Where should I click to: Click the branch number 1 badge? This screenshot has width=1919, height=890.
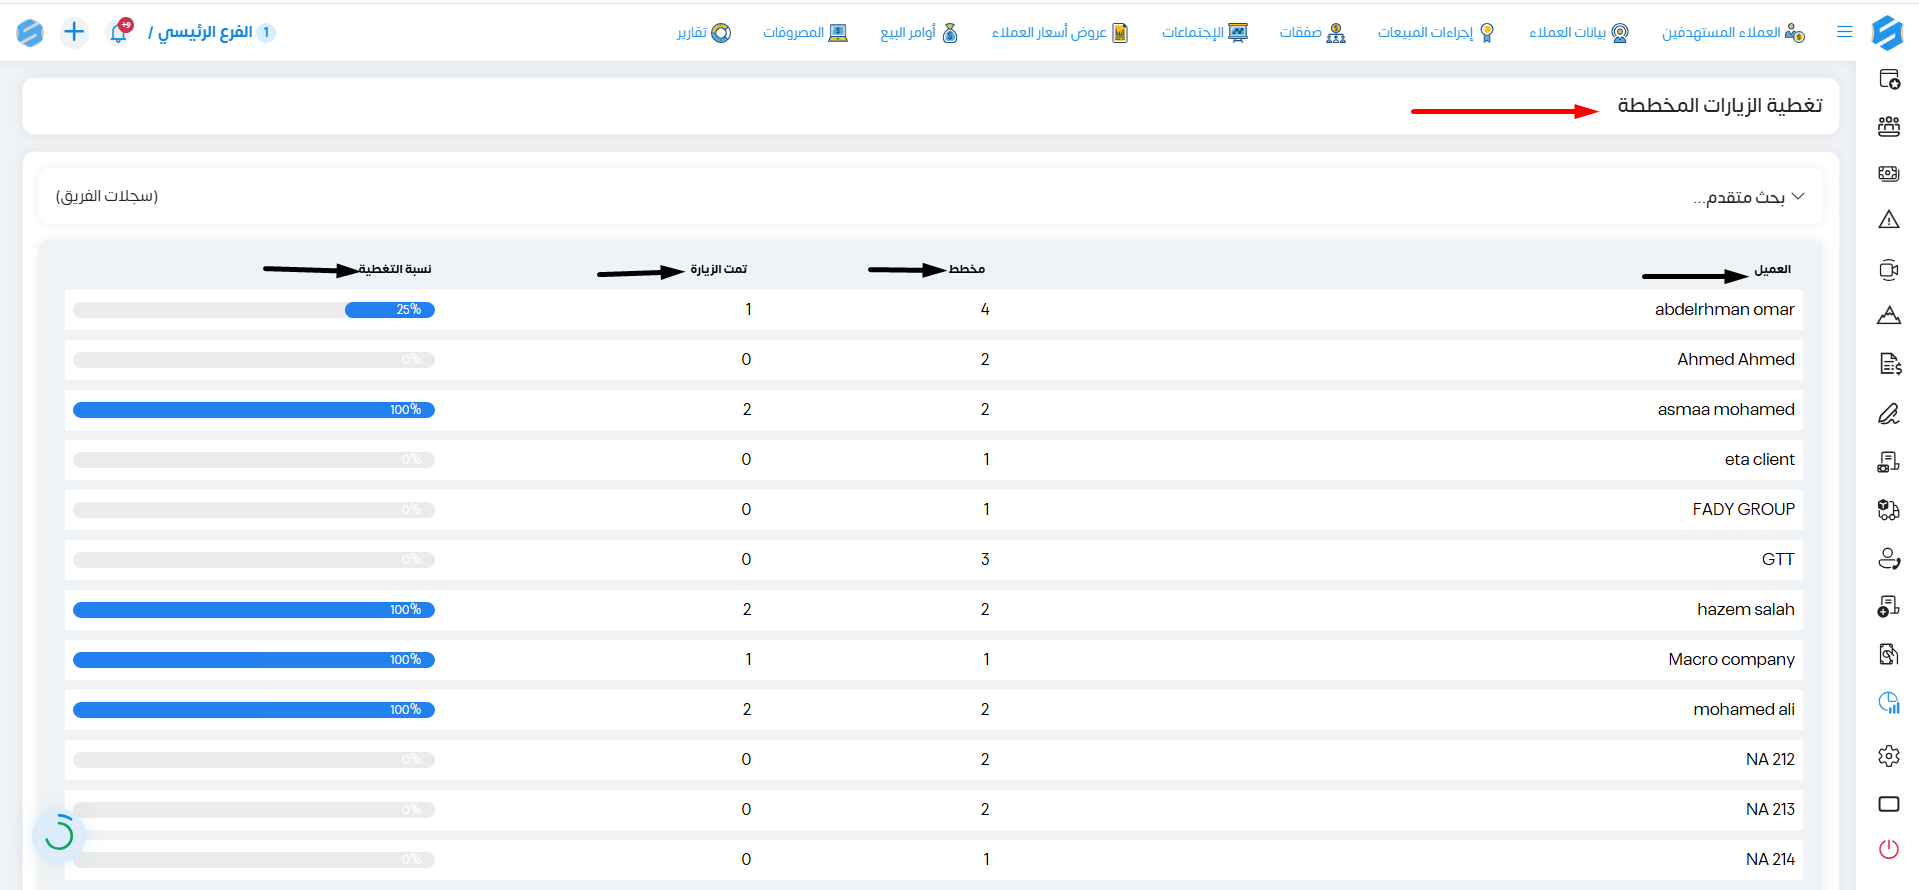pyautogui.click(x=266, y=32)
